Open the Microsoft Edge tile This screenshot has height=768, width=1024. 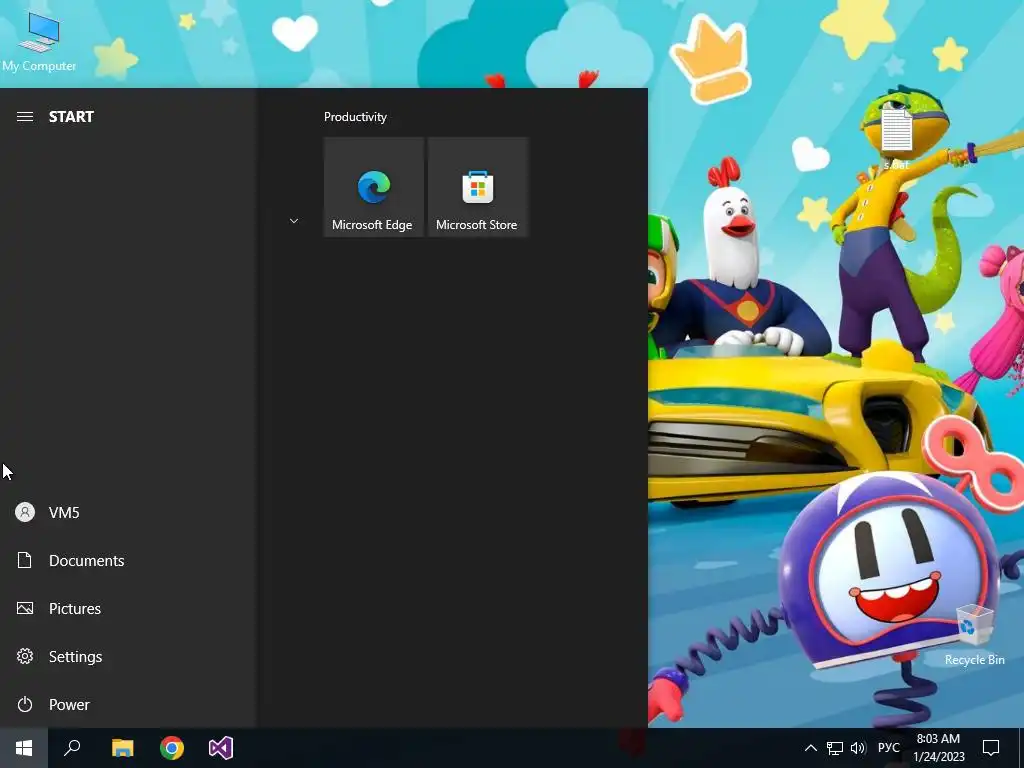pos(374,187)
